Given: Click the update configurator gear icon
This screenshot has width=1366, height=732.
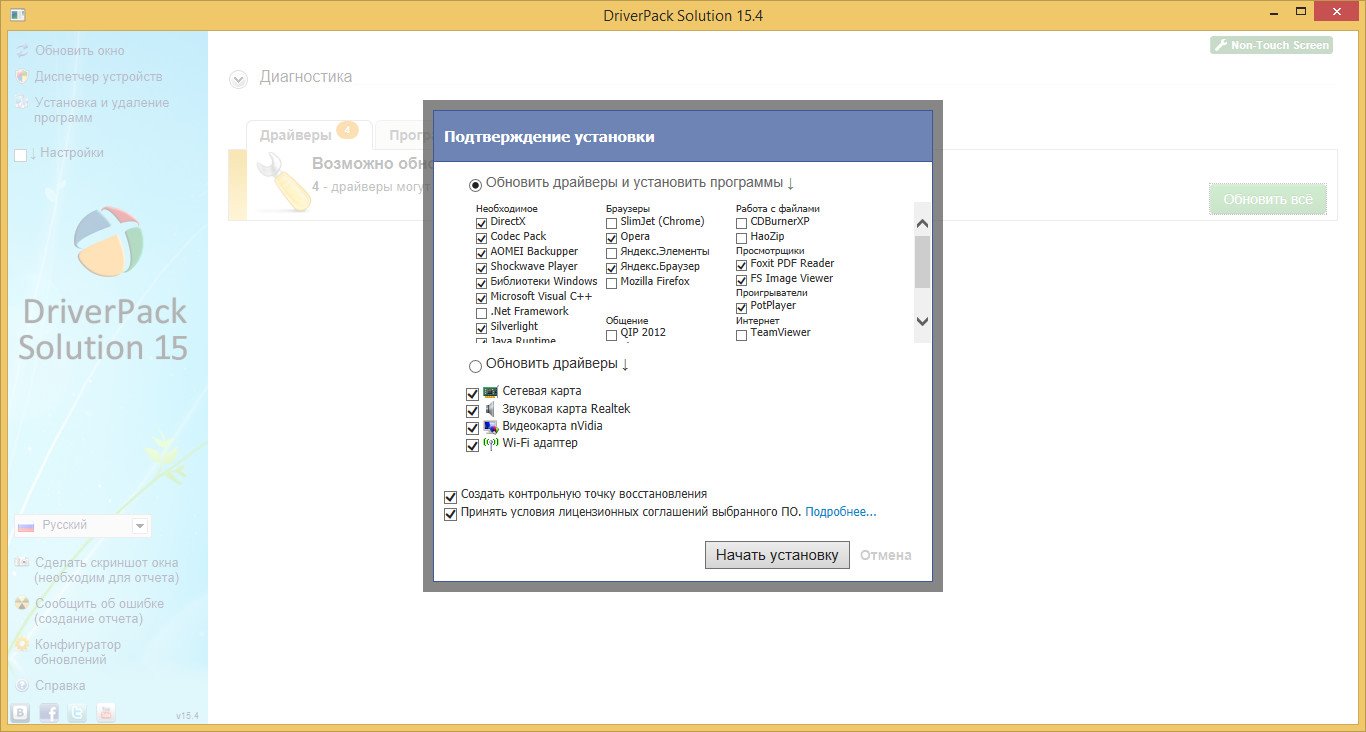Looking at the screenshot, I should click(22, 645).
